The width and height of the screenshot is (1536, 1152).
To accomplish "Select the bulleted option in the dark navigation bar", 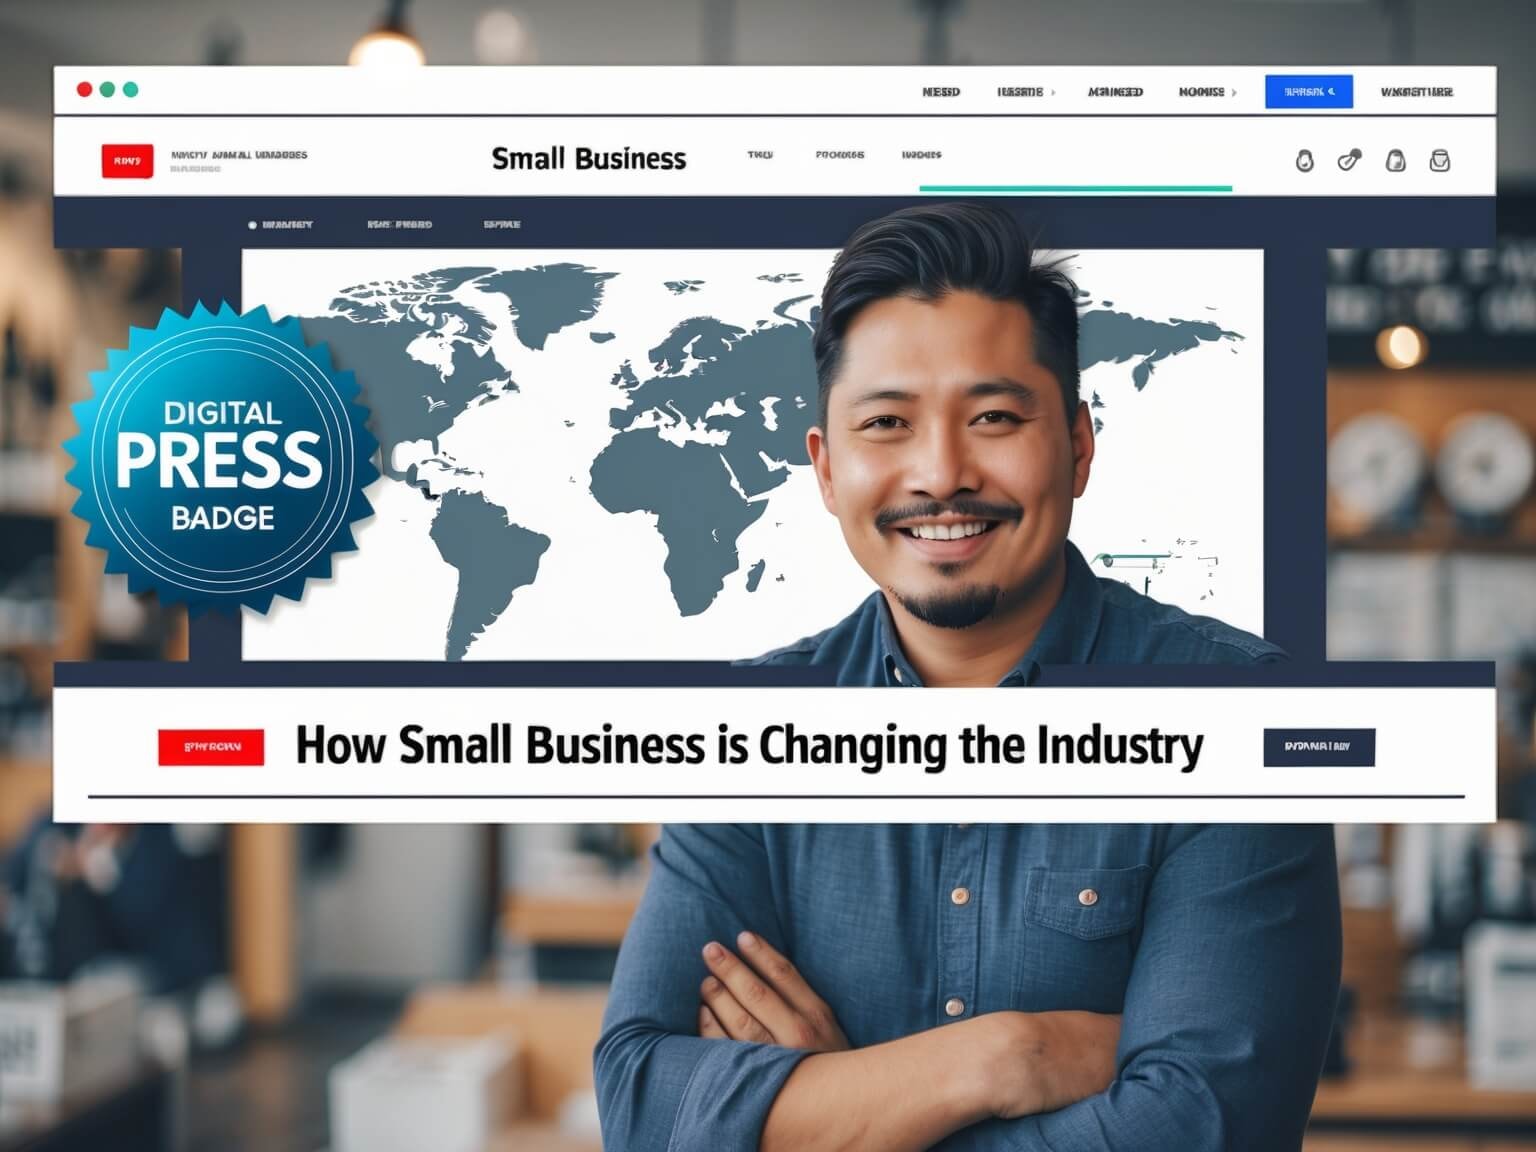I will click(x=280, y=225).
